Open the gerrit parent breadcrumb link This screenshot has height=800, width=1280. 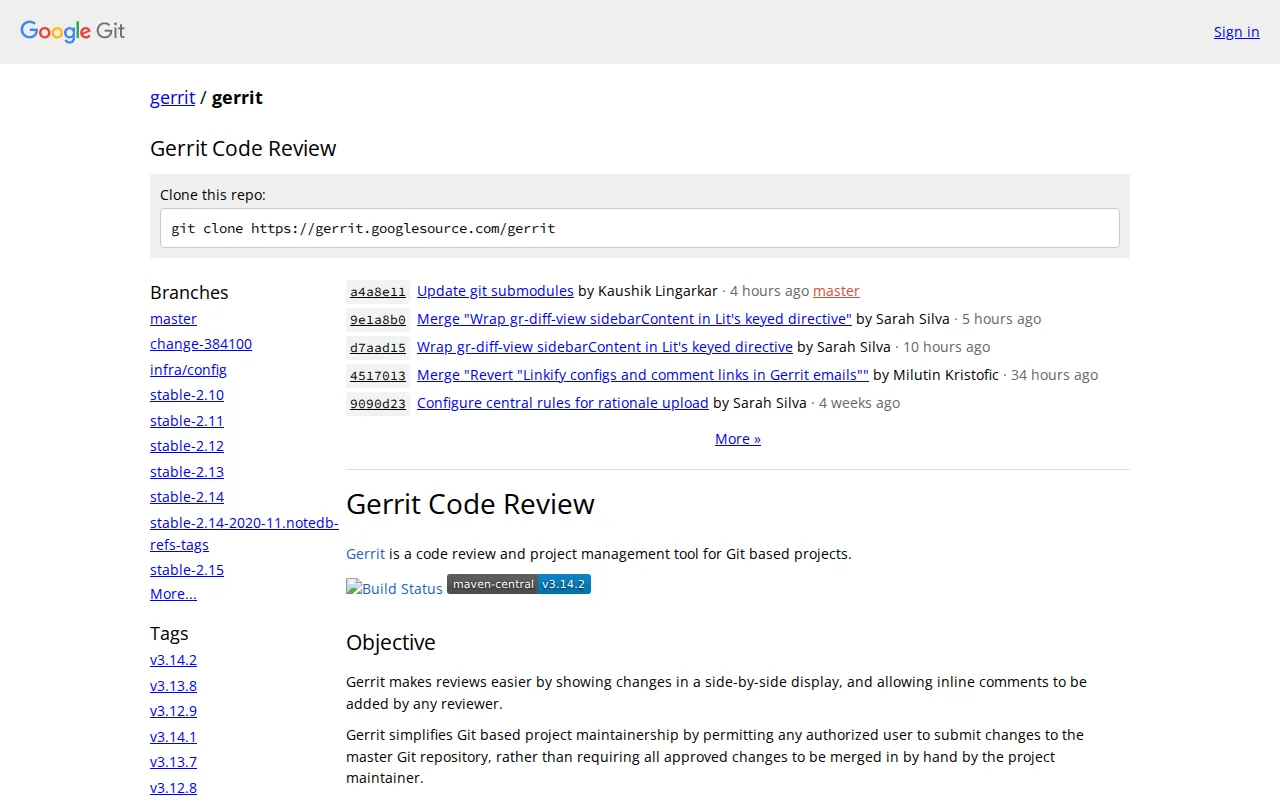tap(172, 97)
